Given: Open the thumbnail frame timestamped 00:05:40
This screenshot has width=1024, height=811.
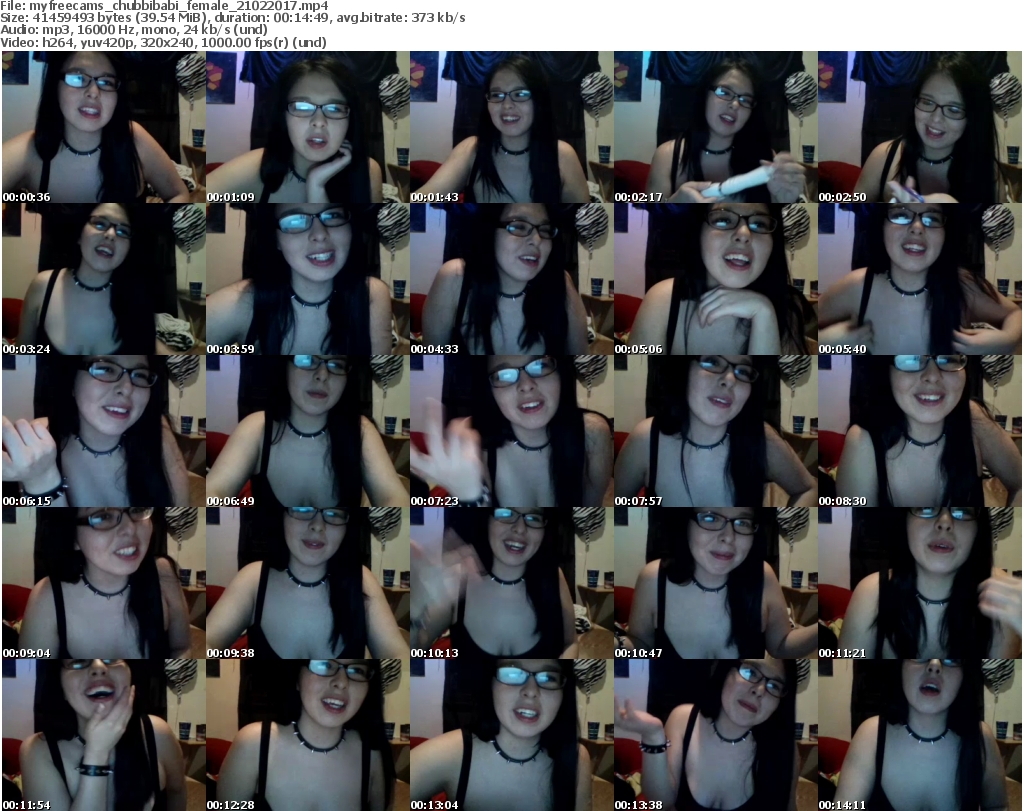Looking at the screenshot, I should click(920, 279).
